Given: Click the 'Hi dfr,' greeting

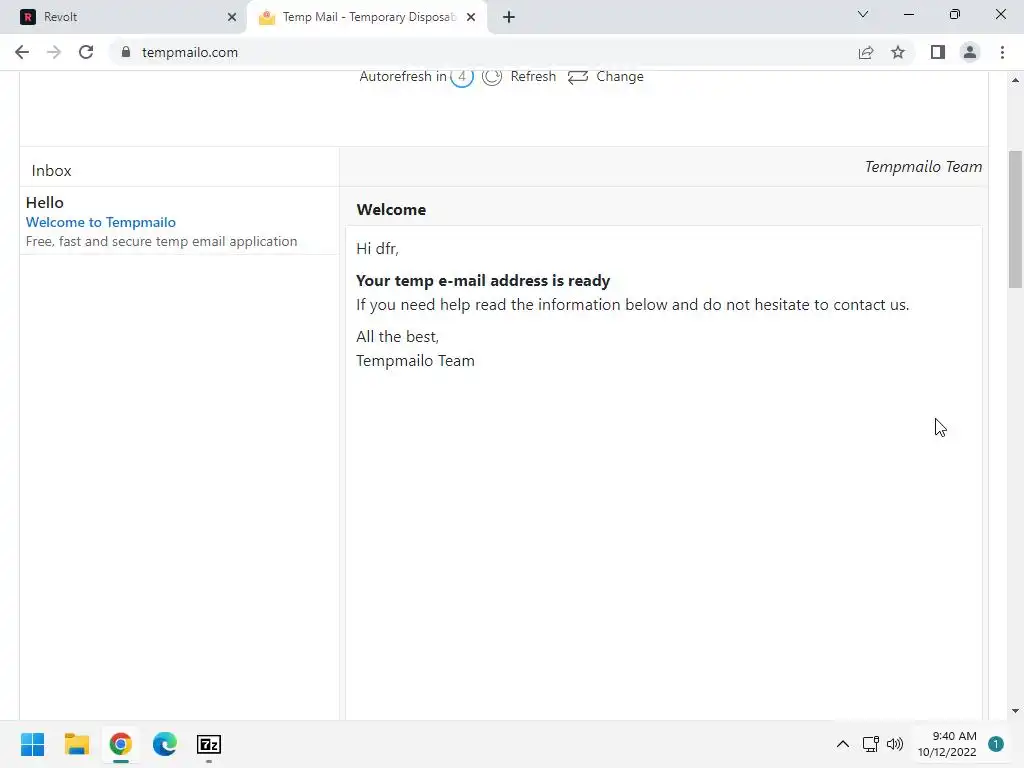Looking at the screenshot, I should 377,248.
